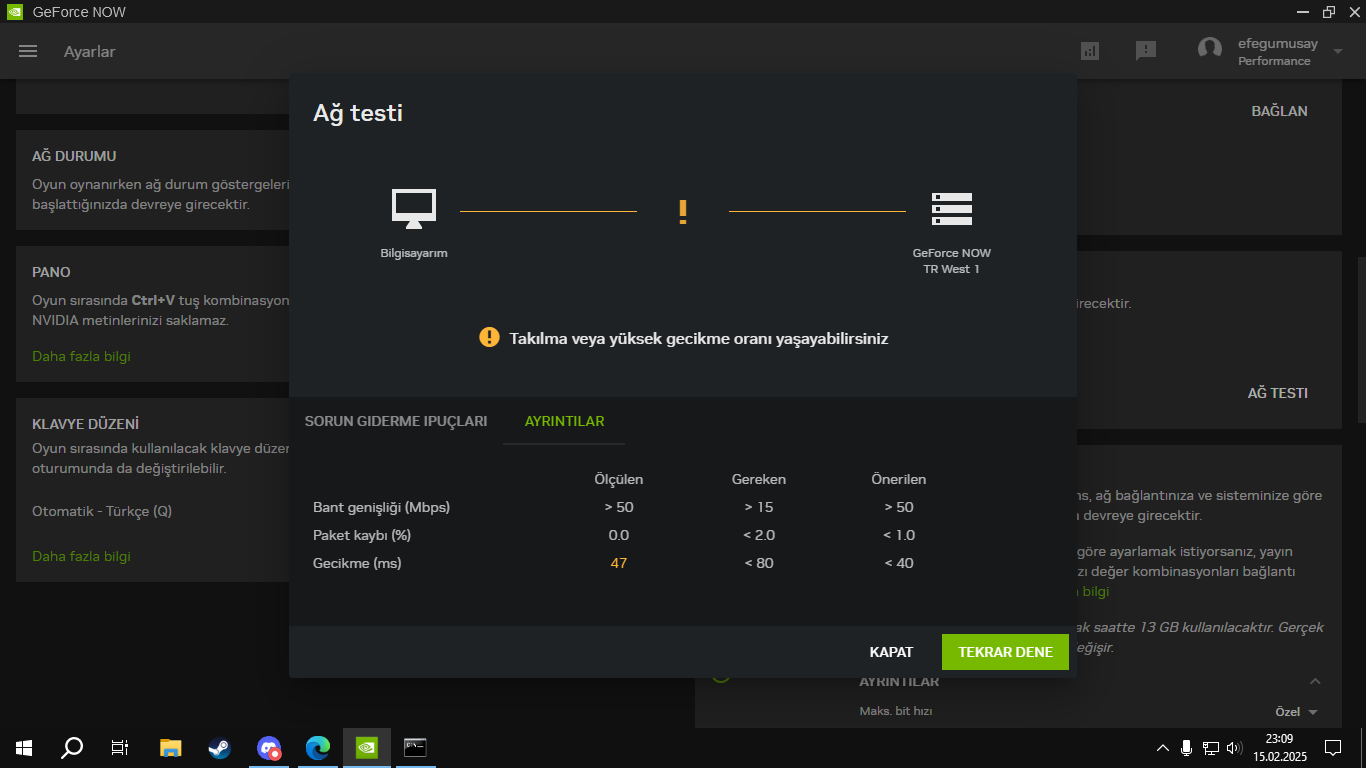Screen dimensions: 1366x768
Task: Click the AĞ DURUMU section heading
Action: [74, 156]
